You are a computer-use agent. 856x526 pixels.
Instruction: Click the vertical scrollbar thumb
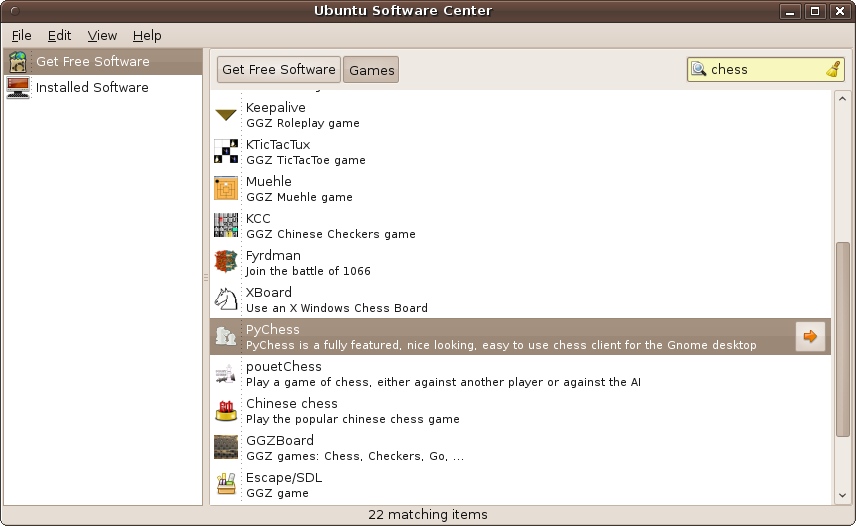[842, 339]
